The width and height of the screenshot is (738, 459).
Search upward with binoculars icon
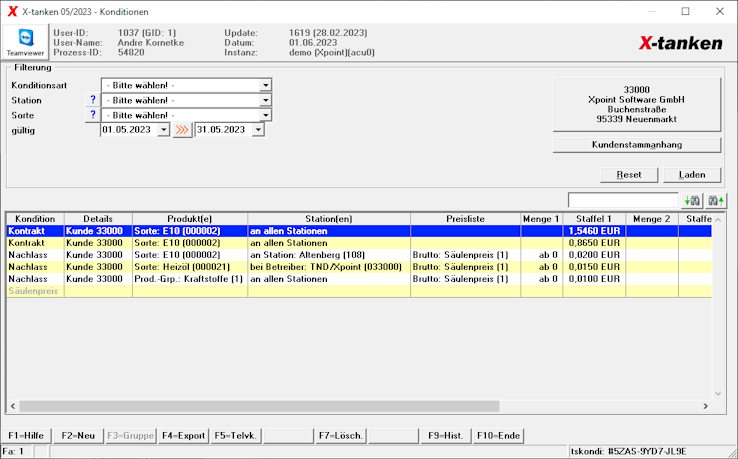coord(716,201)
